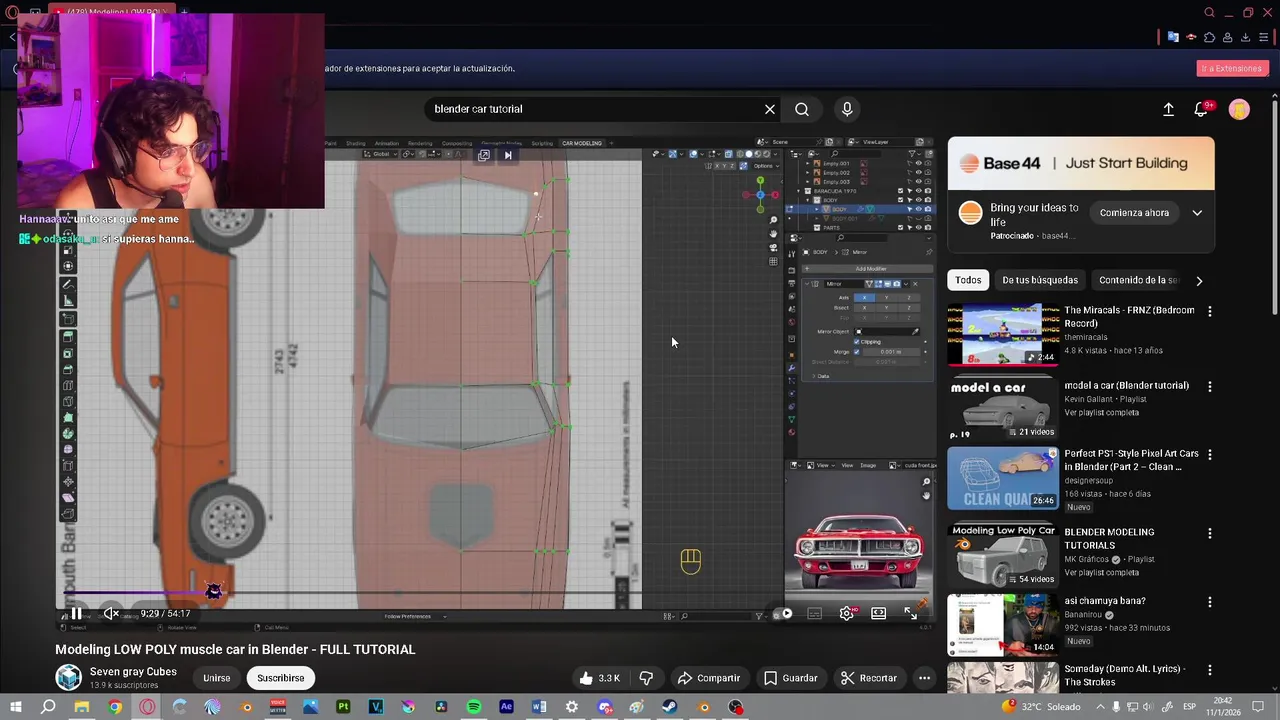Clear the search box with the X
This screenshot has width=1280, height=720.
click(x=770, y=109)
